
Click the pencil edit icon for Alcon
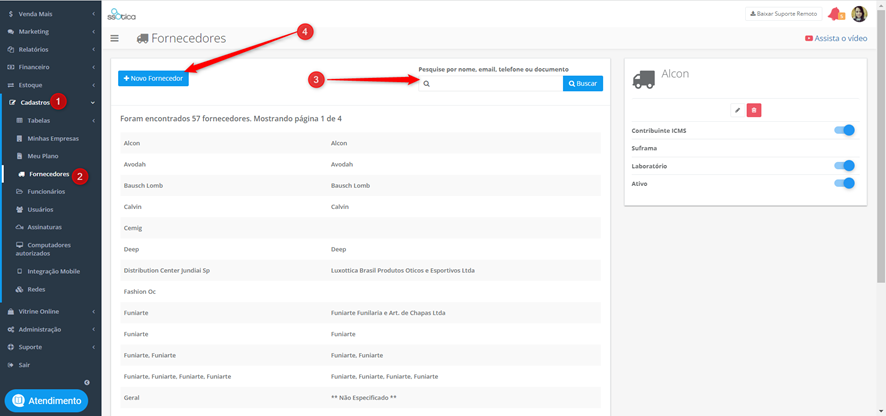tap(737, 110)
